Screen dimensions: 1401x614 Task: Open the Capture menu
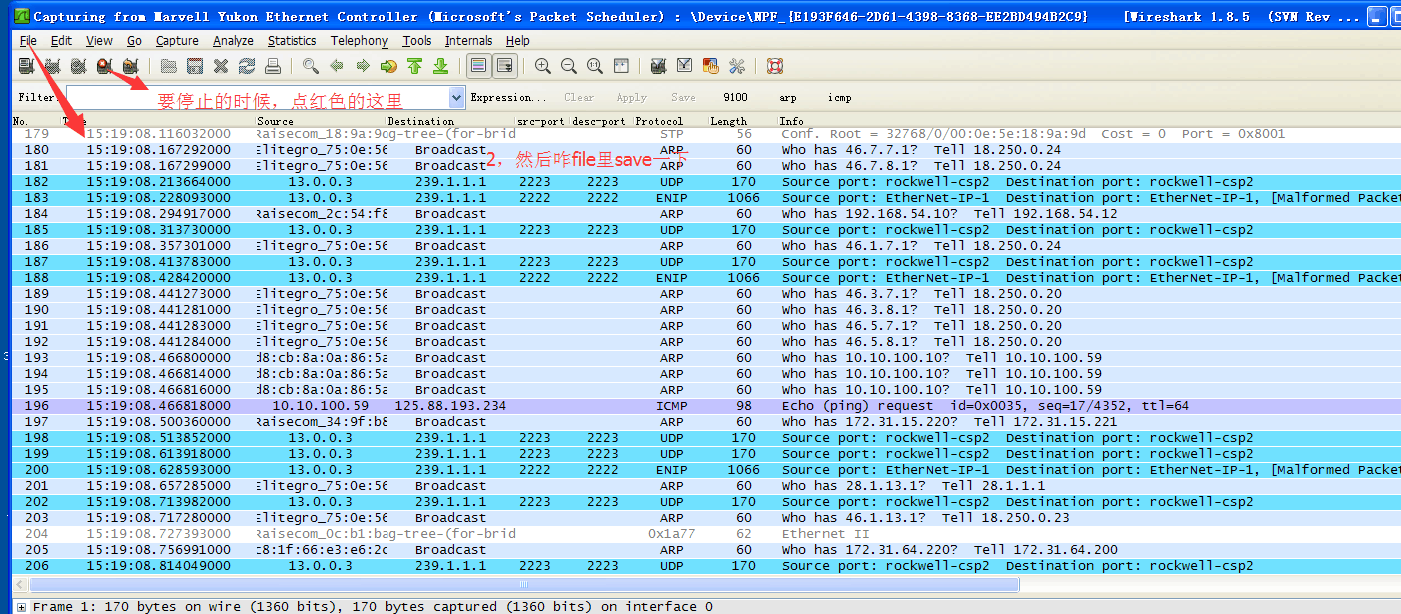177,41
